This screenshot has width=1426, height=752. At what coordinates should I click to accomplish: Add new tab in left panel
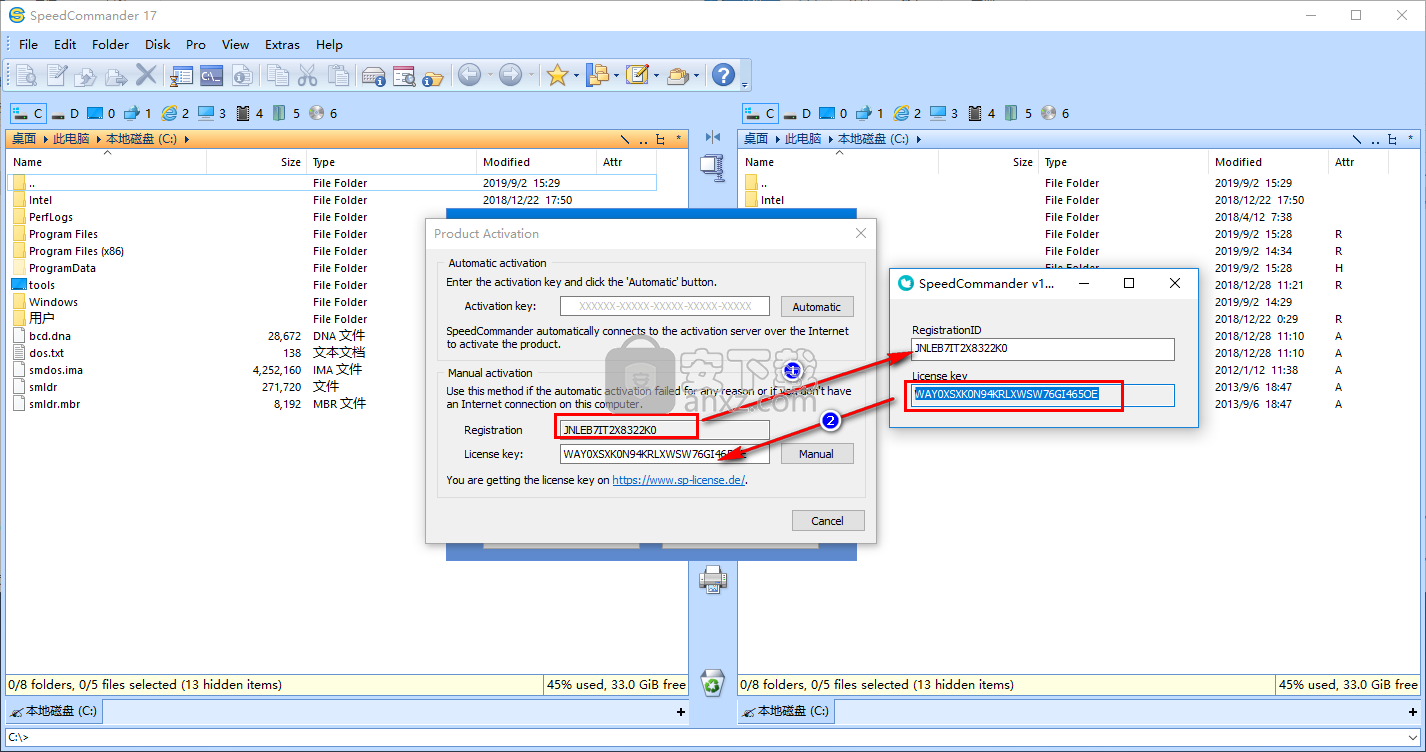coord(681,712)
